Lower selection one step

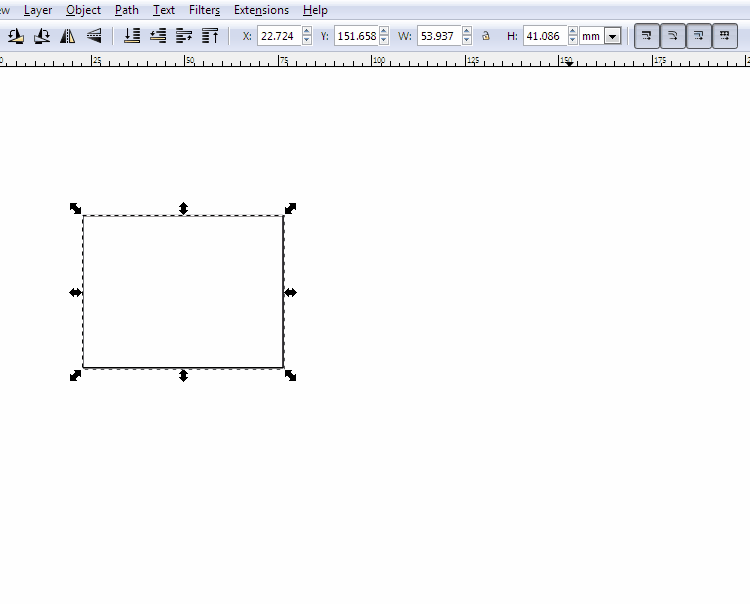pos(158,36)
